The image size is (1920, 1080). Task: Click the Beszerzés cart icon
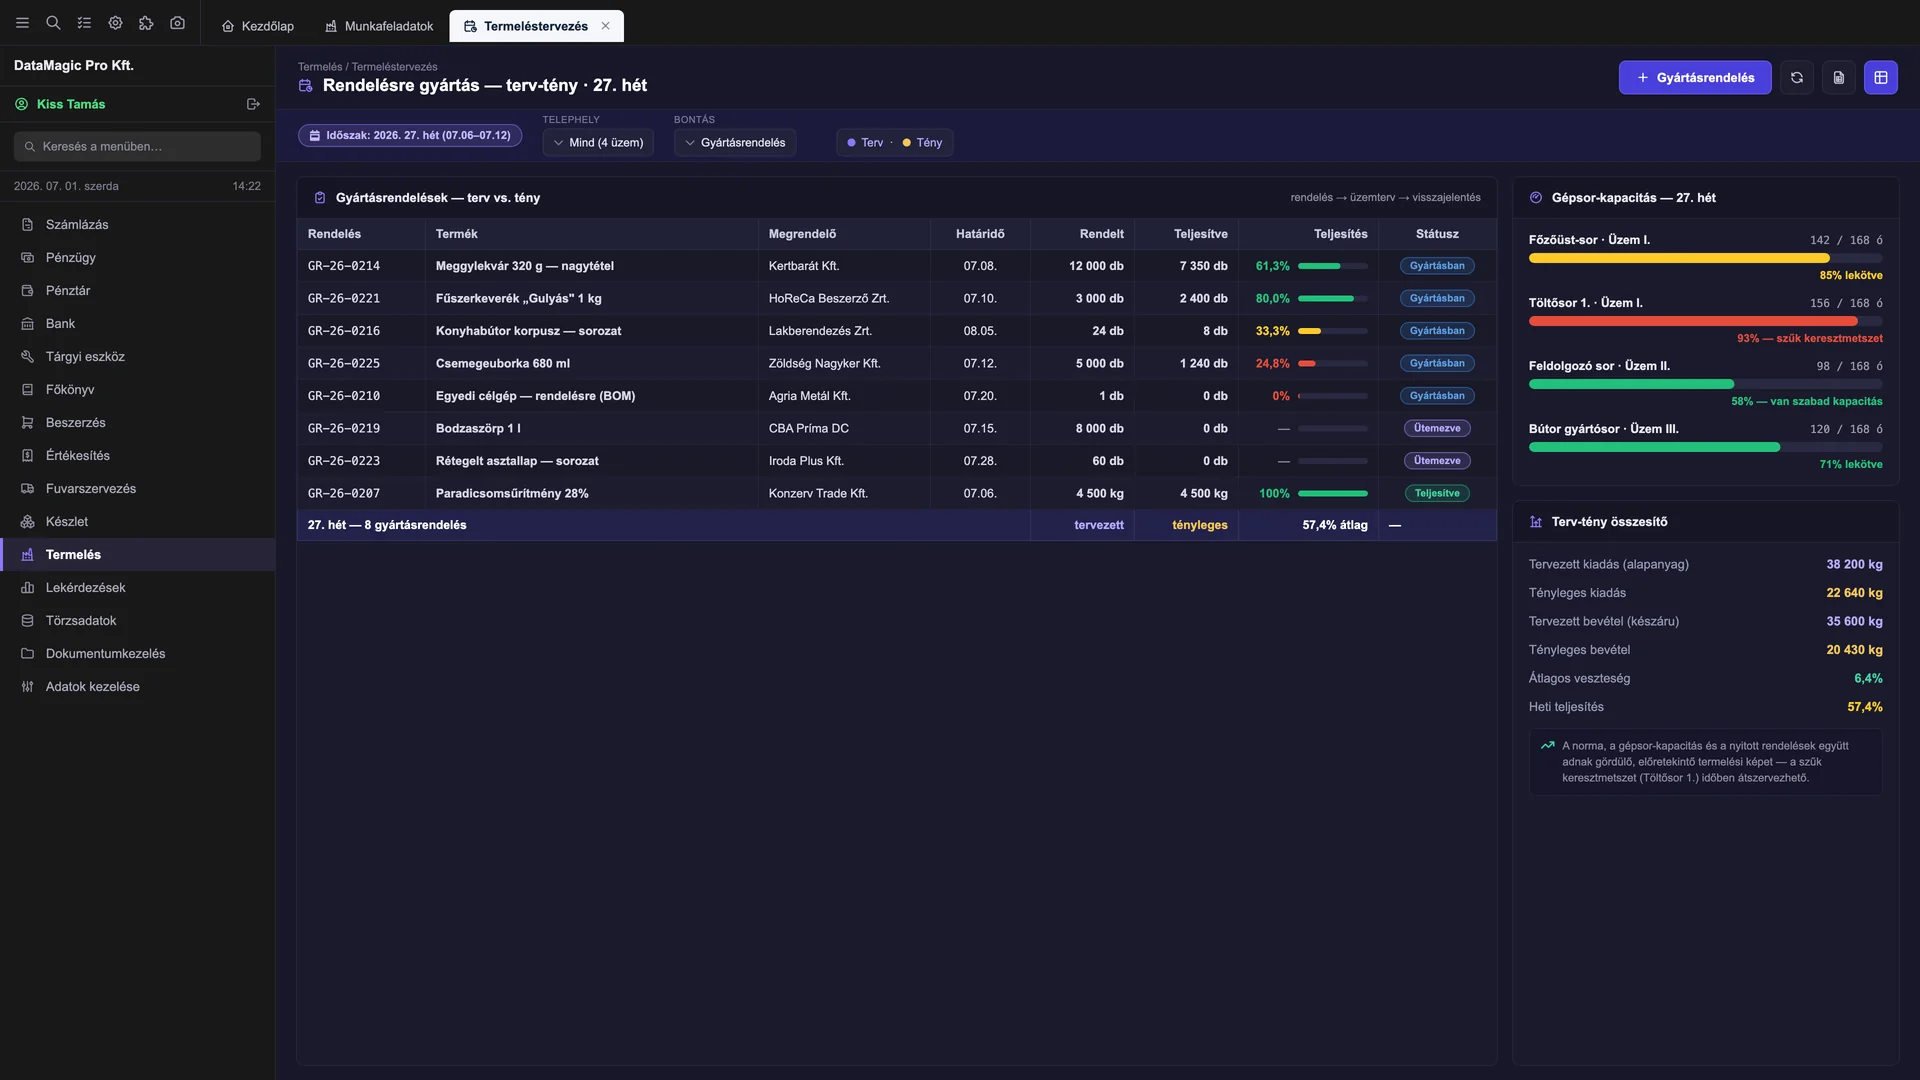(28, 423)
